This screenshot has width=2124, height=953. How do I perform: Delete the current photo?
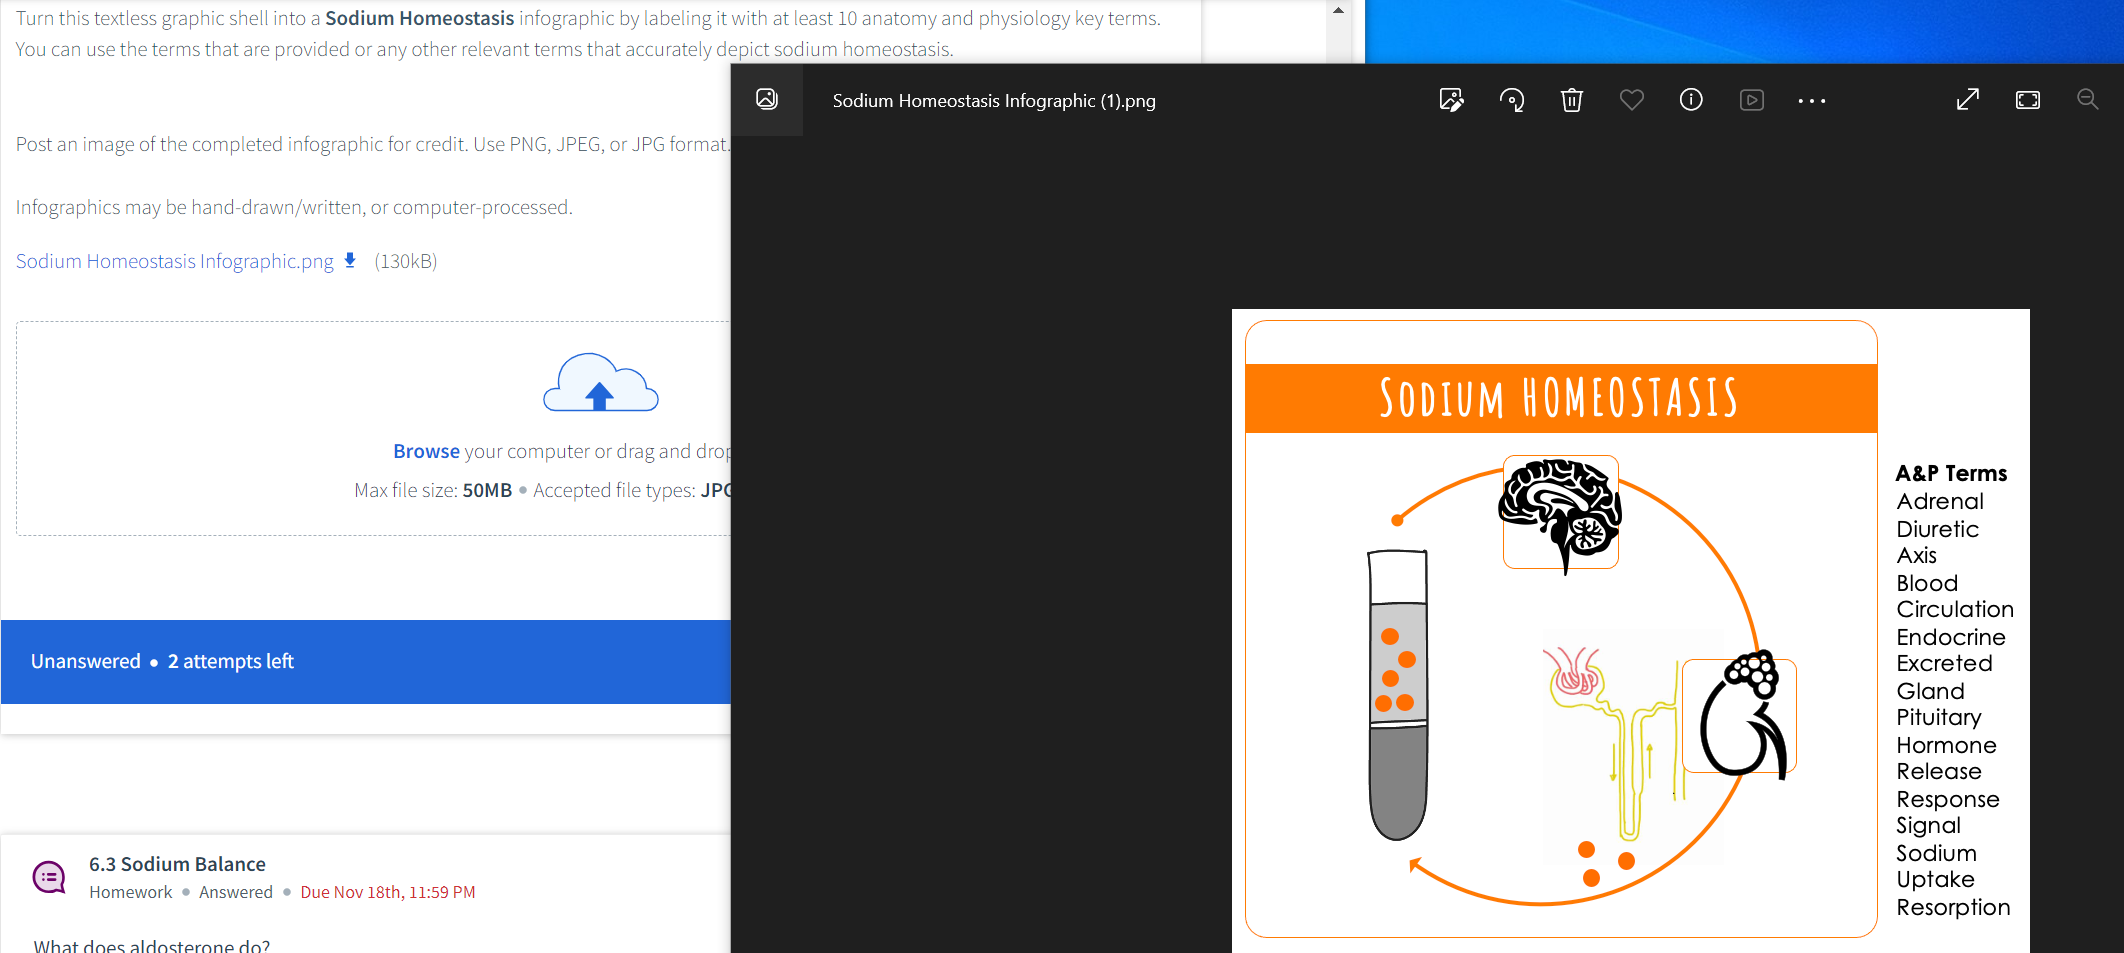coord(1571,100)
